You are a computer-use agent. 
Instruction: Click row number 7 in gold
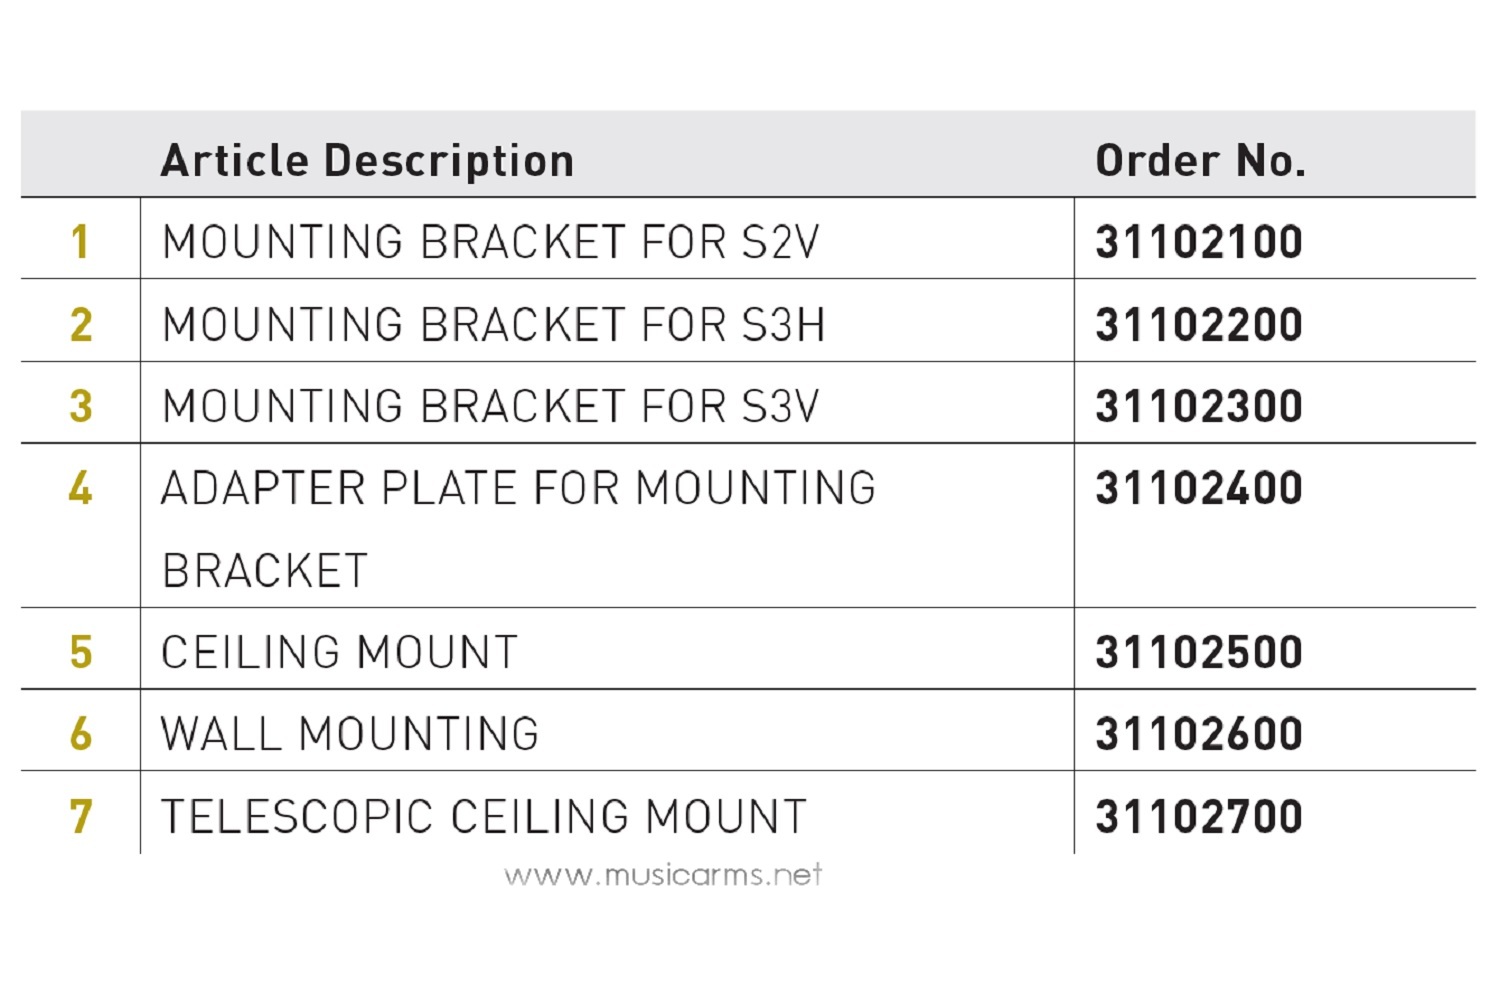coord(80,817)
